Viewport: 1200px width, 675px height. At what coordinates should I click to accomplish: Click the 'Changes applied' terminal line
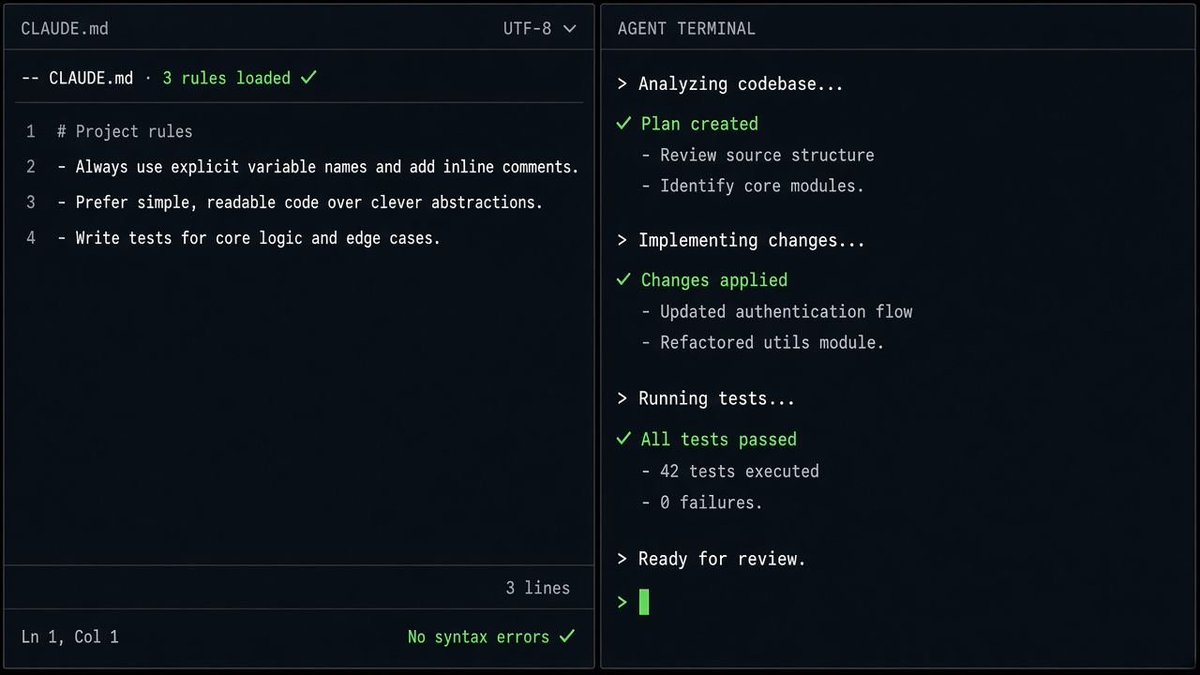click(714, 280)
